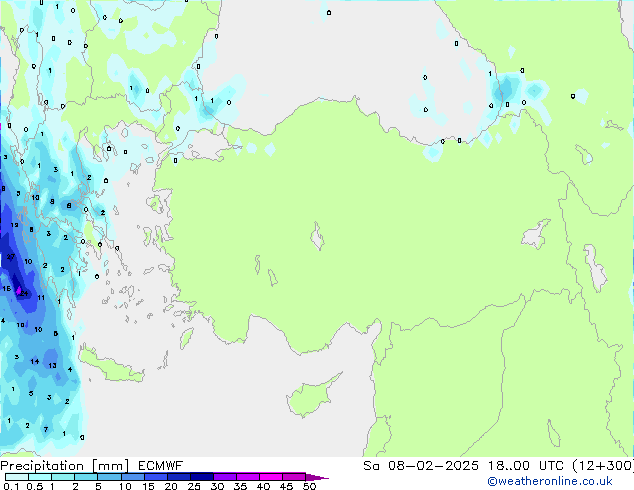This screenshot has height=490, width=634.
Task: Click the '0.1' legend scale label
Action: (x=11, y=486)
